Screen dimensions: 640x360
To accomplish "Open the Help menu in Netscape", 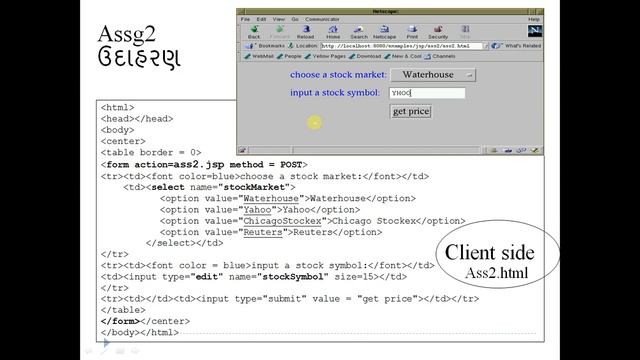I will pos(534,19).
